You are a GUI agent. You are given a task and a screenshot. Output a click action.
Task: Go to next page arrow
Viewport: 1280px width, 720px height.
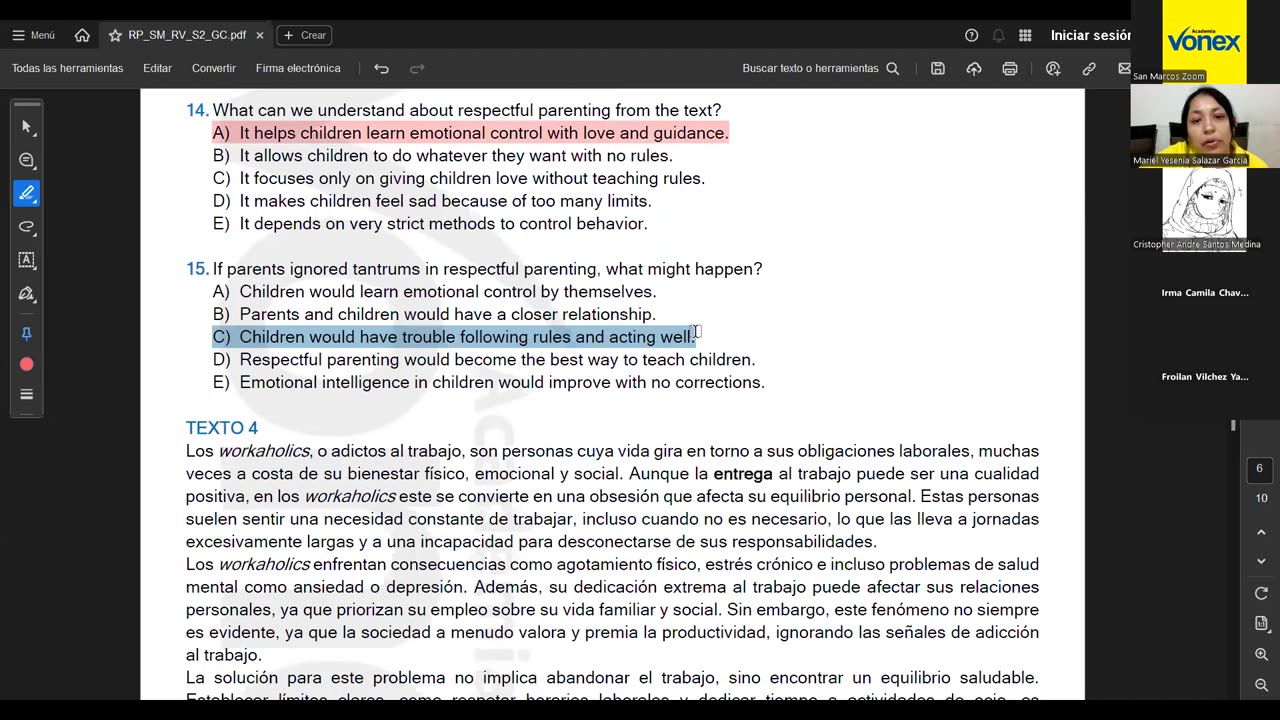point(1261,561)
